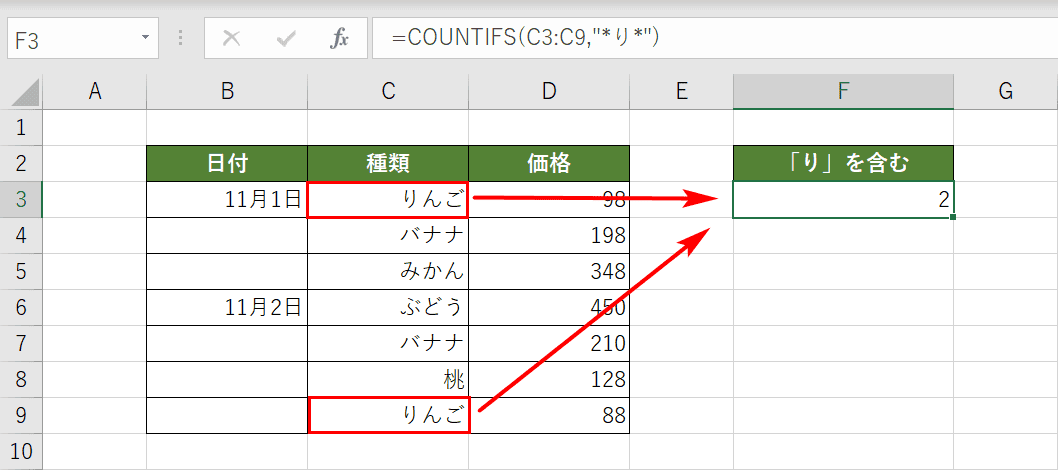Click the 「り」を含む header cell
The width and height of the screenshot is (1058, 470).
pyautogui.click(x=843, y=163)
